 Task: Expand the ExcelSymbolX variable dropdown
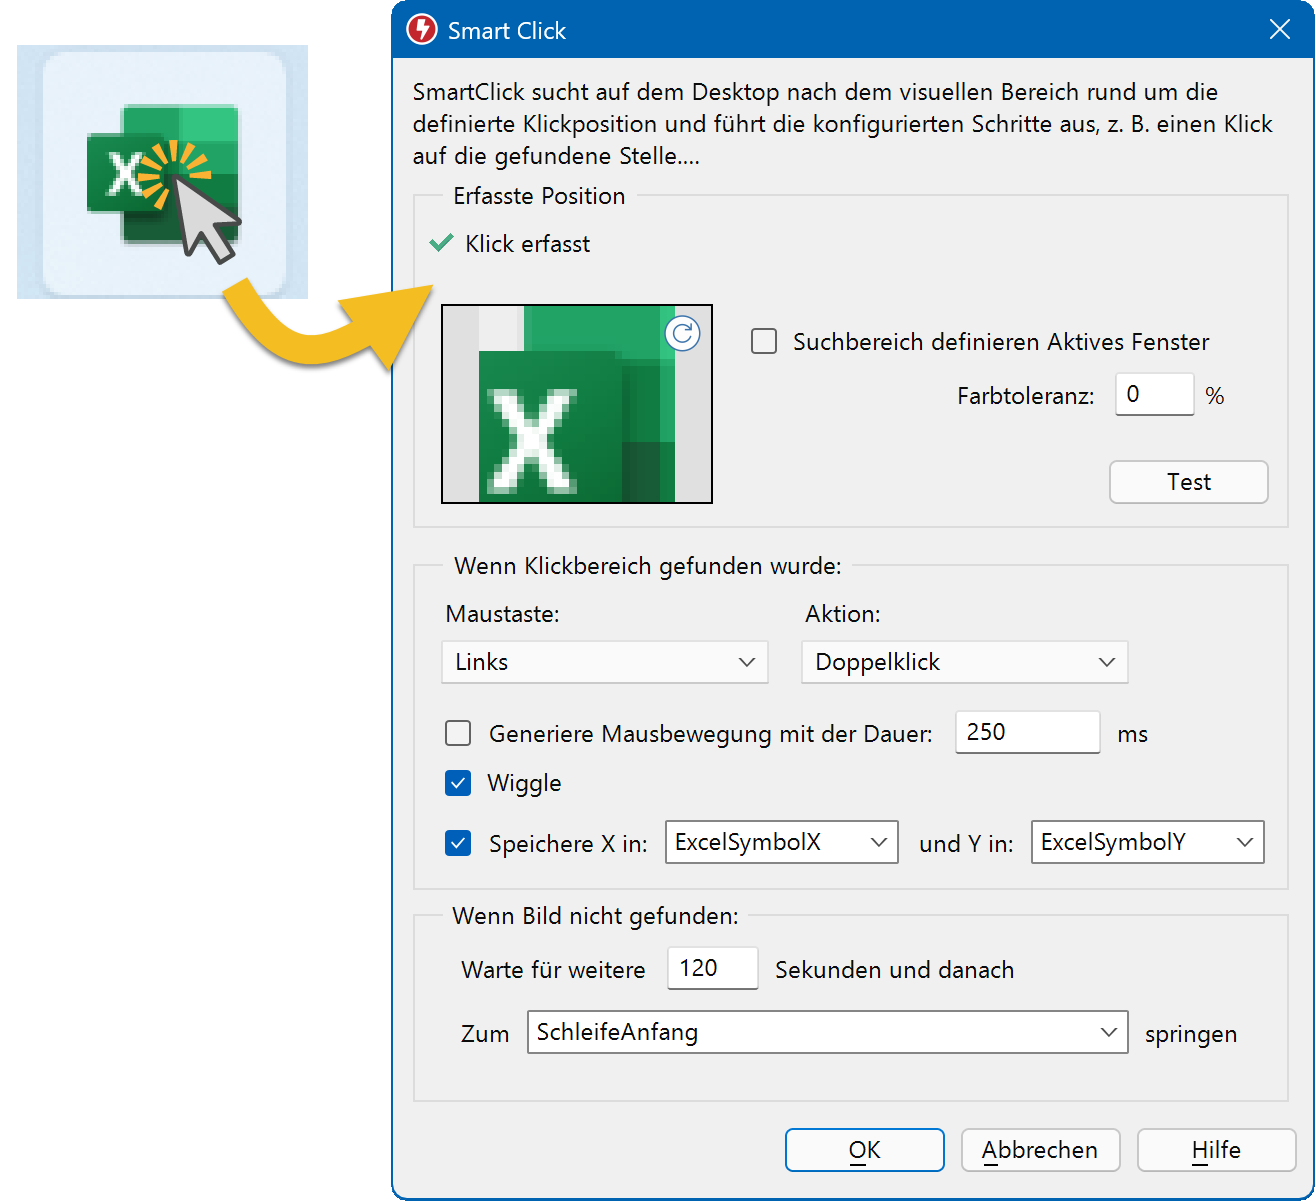(x=781, y=842)
